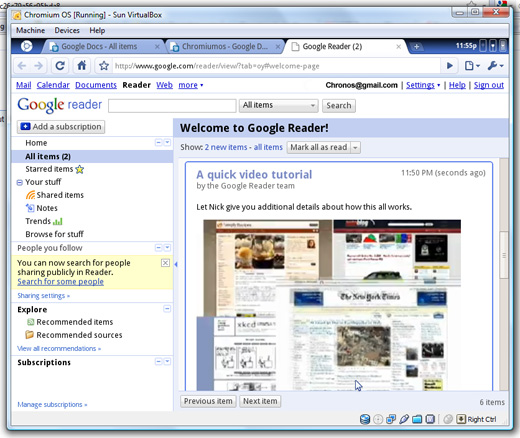Open Subscriptions options dropdown arrow
This screenshot has height=438, width=520.
click(167, 362)
